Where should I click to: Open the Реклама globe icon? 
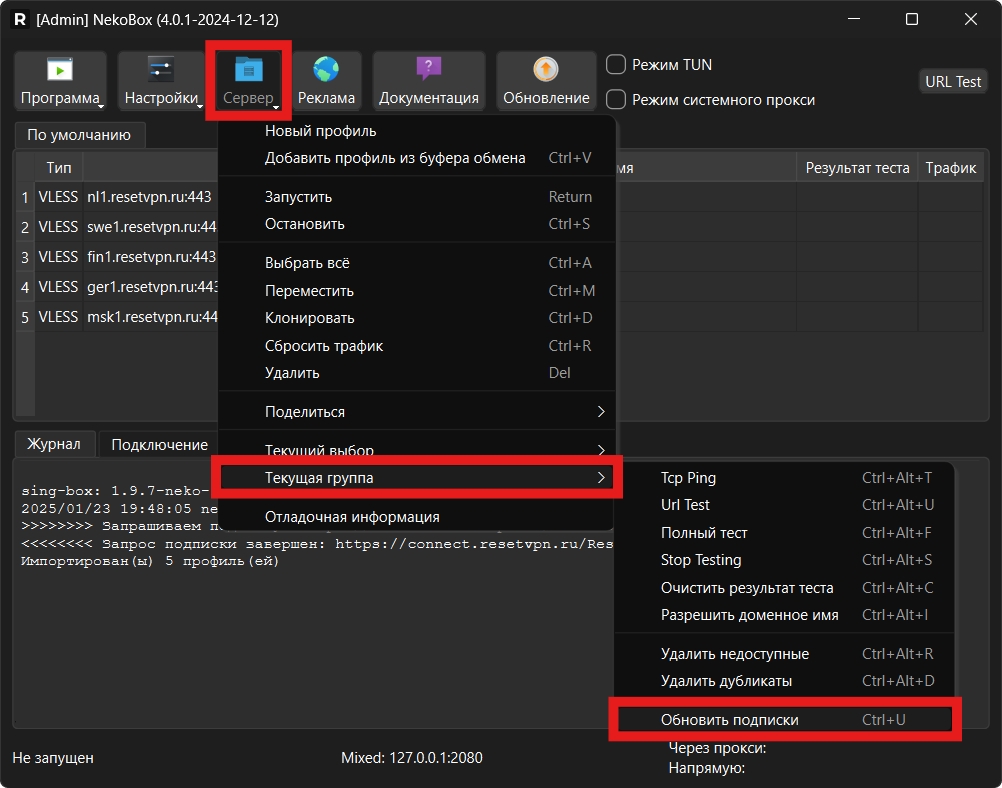coord(326,70)
